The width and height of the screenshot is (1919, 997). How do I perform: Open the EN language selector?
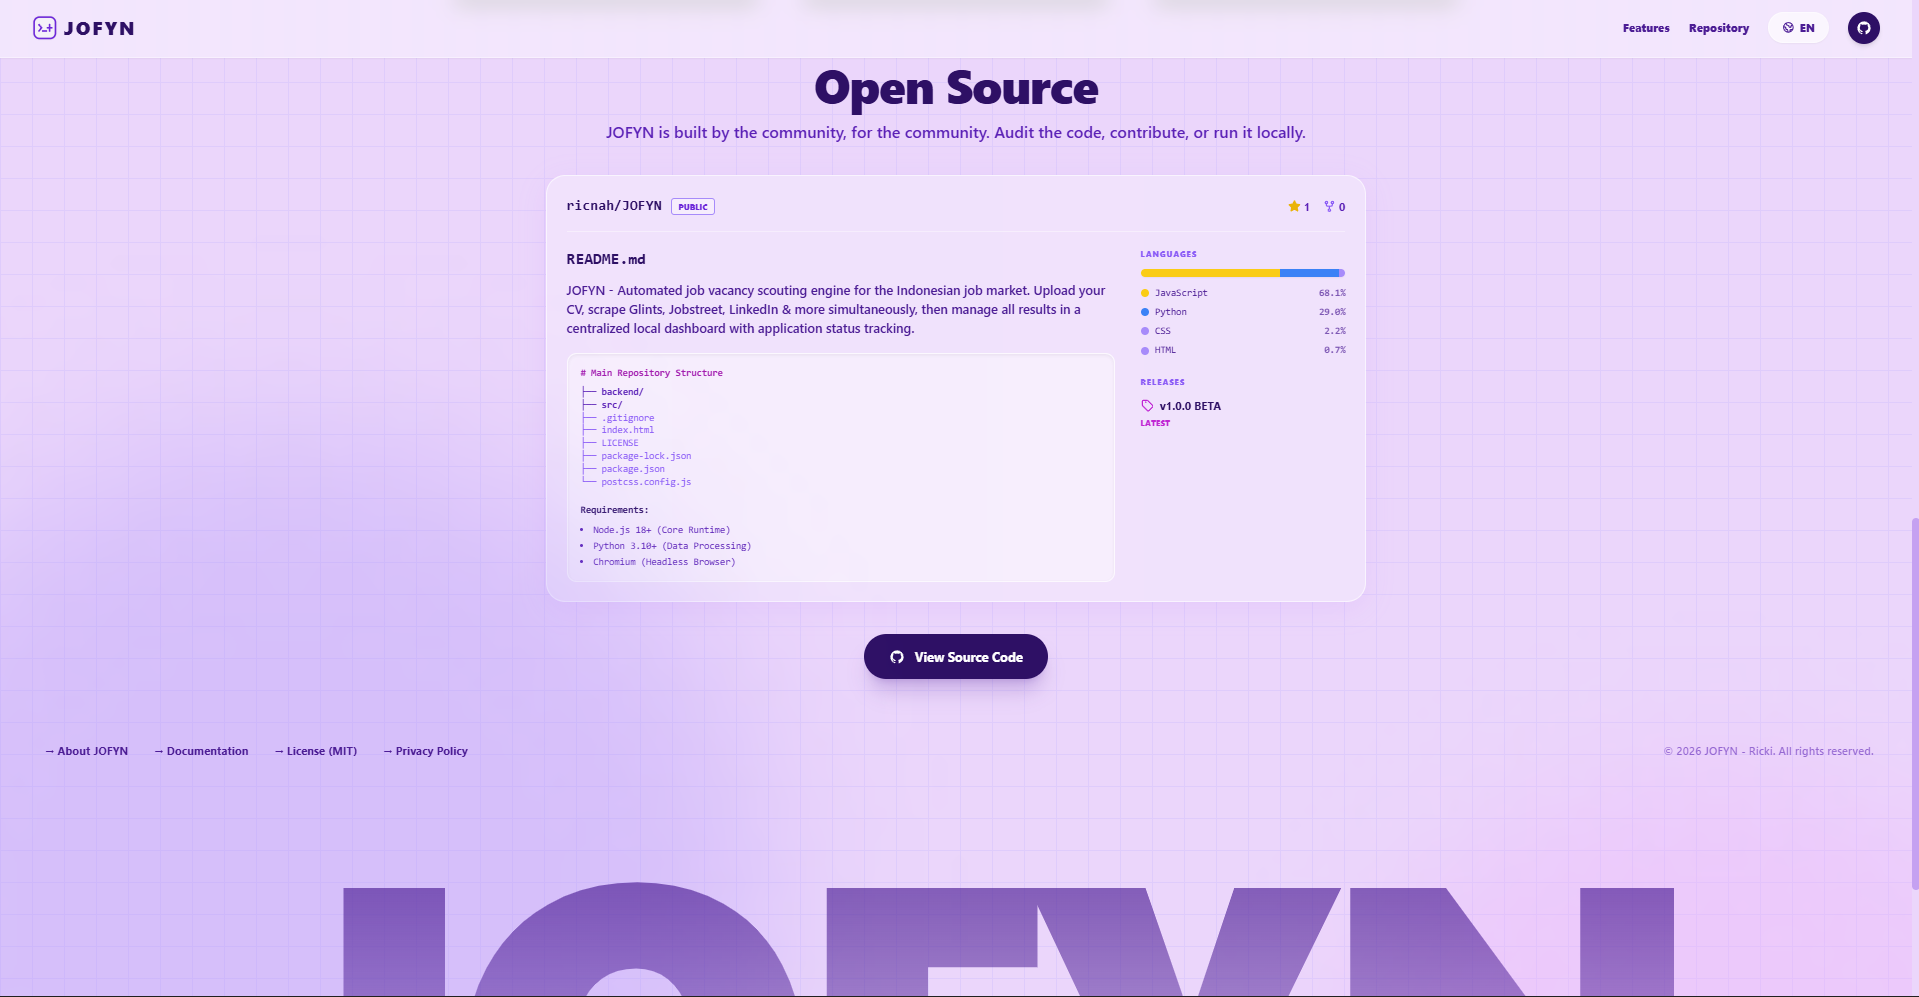(x=1798, y=28)
